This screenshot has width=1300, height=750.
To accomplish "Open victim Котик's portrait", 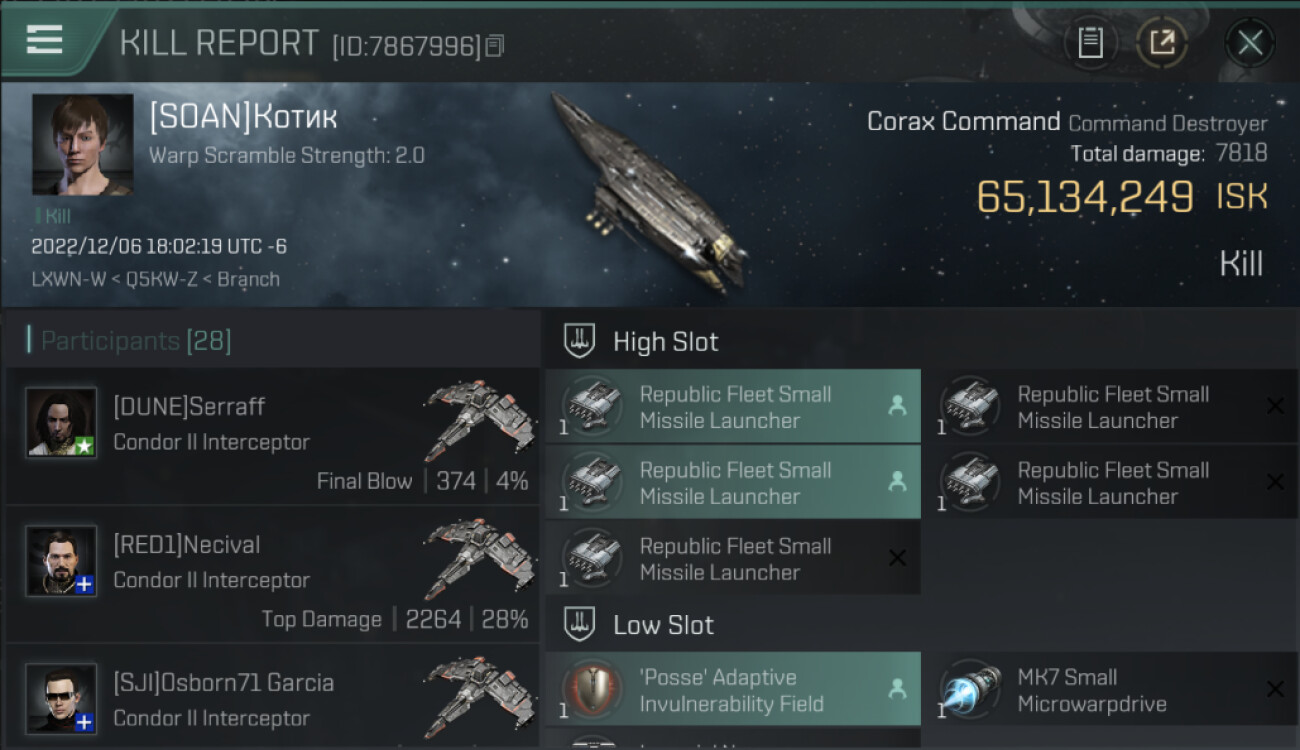I will click(x=82, y=145).
